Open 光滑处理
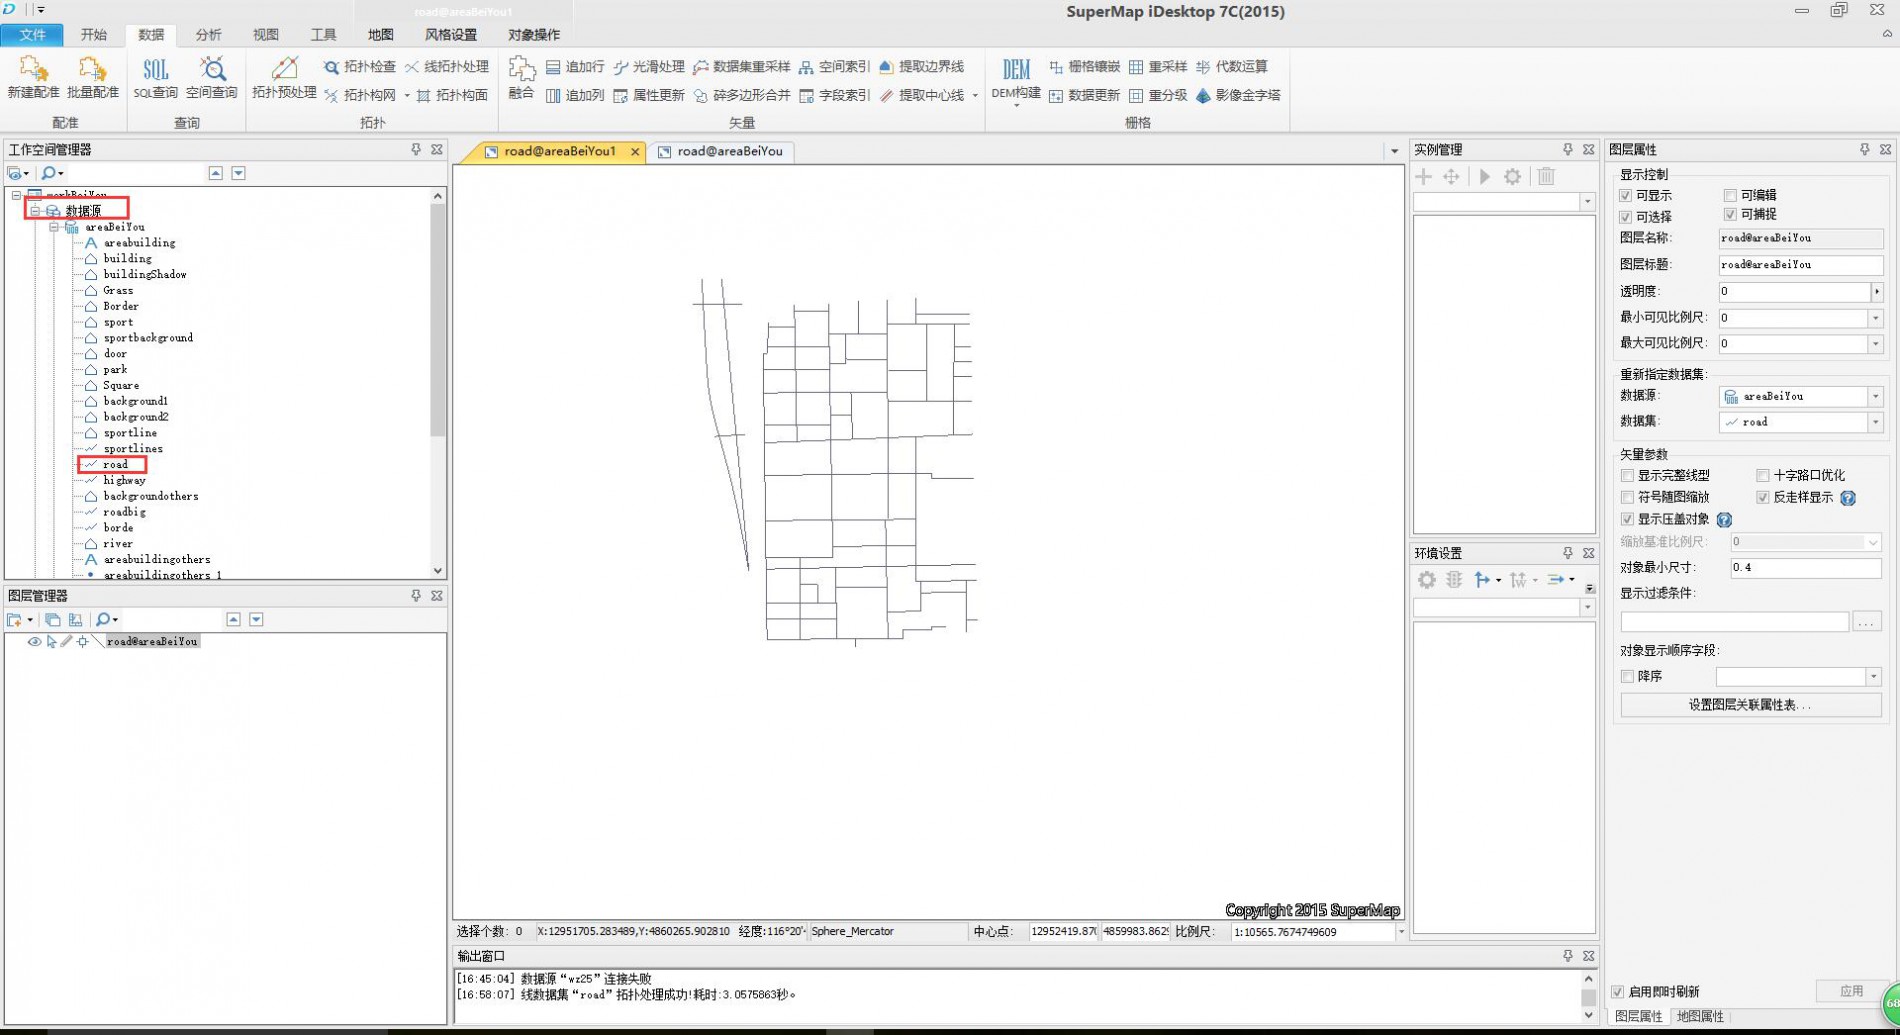This screenshot has width=1900, height=1035. pyautogui.click(x=649, y=67)
